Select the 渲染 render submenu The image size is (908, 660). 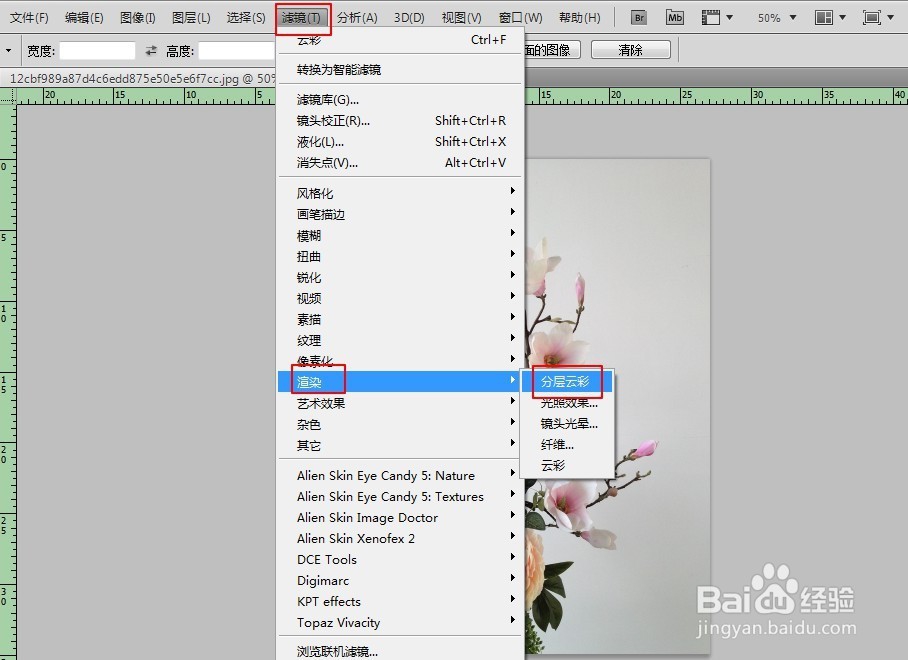pyautogui.click(x=400, y=382)
